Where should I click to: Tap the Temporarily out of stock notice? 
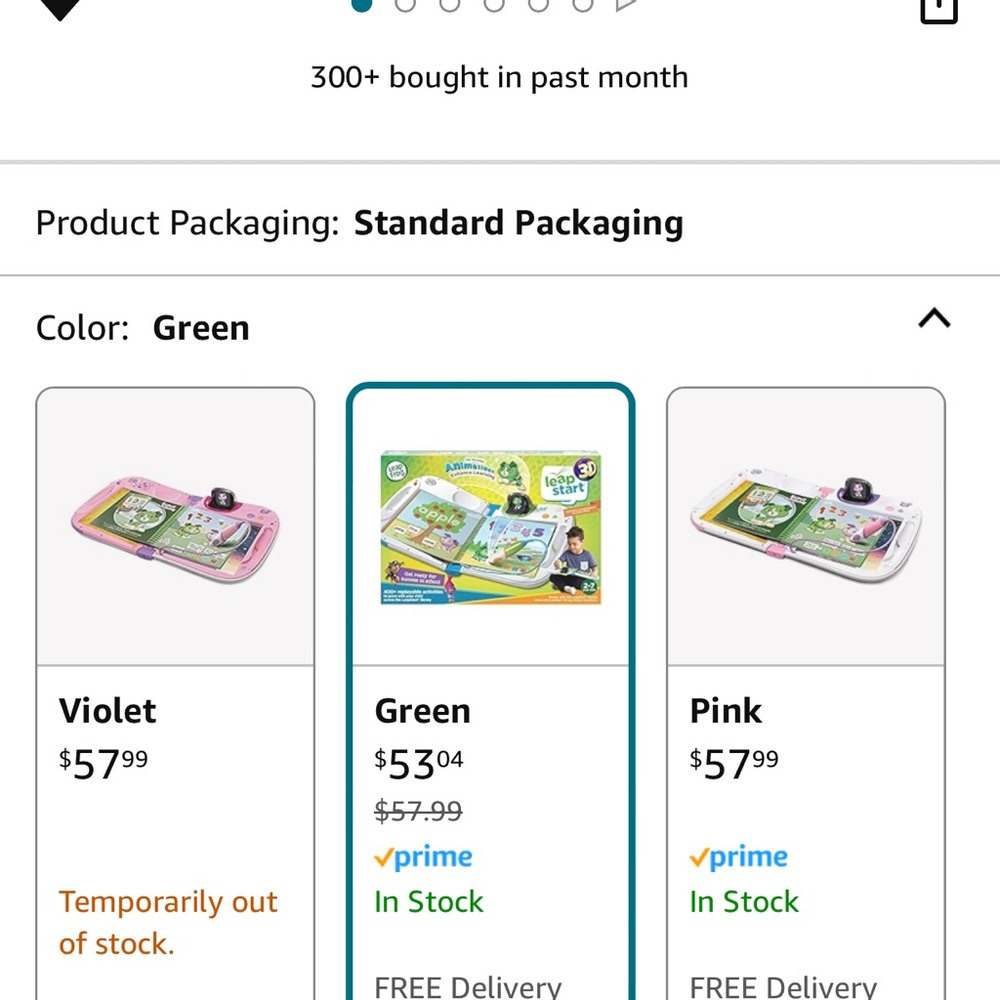click(168, 923)
